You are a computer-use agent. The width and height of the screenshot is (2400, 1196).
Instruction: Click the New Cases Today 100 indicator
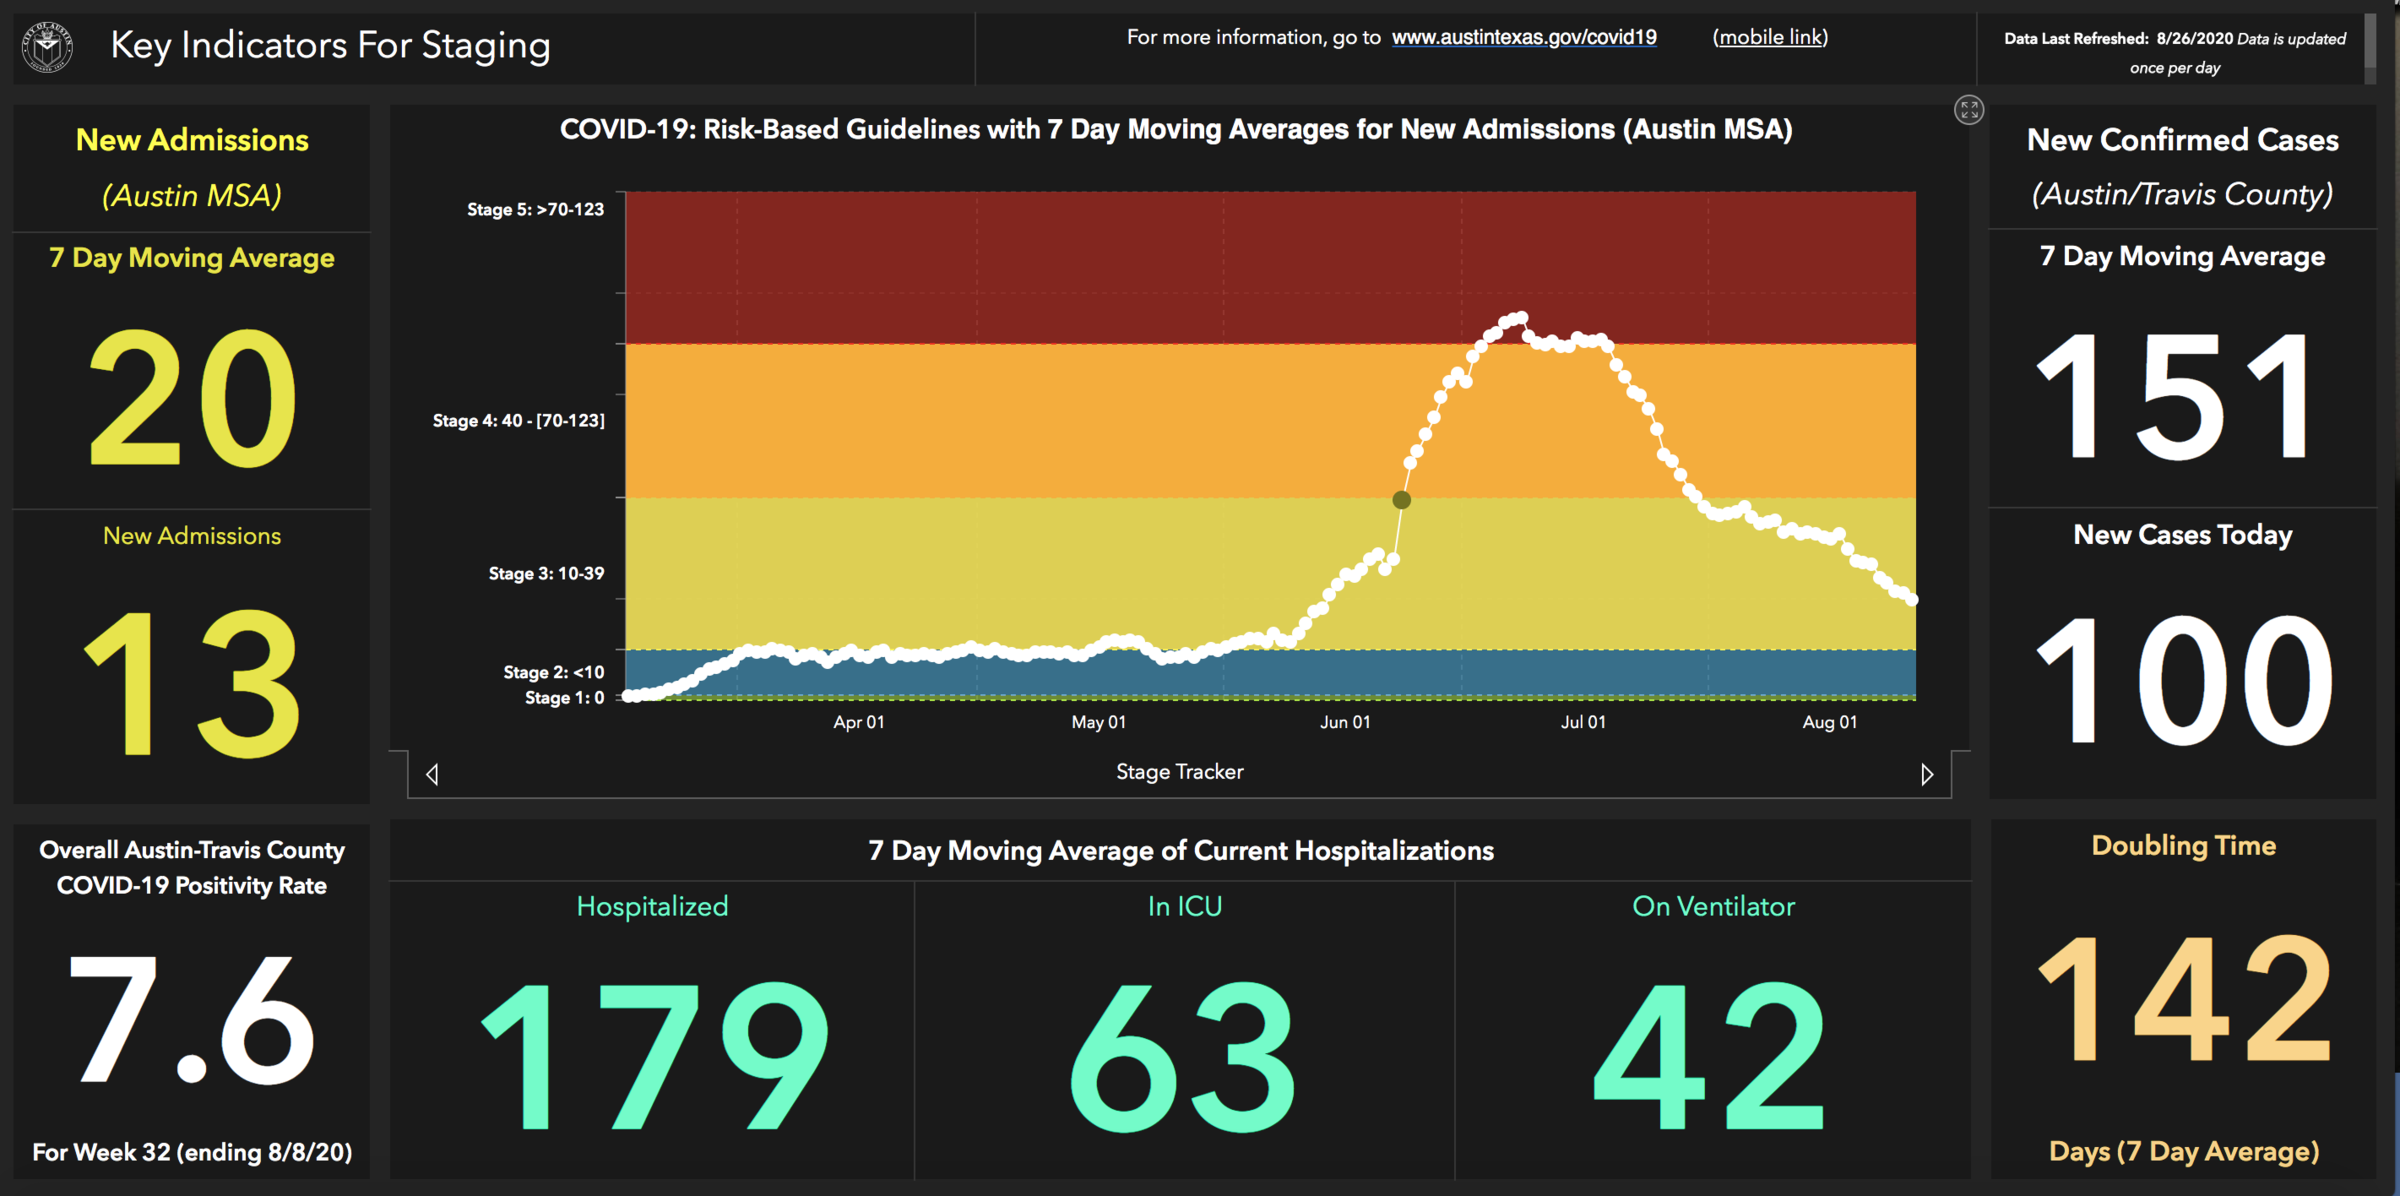pos(2183,680)
